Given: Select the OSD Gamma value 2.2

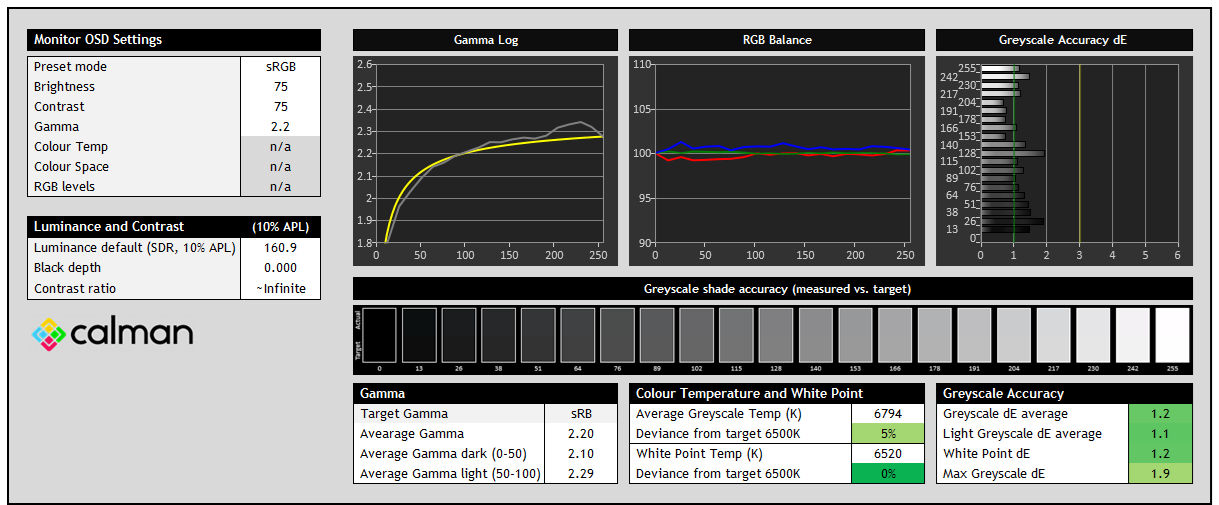Looking at the screenshot, I should (281, 127).
